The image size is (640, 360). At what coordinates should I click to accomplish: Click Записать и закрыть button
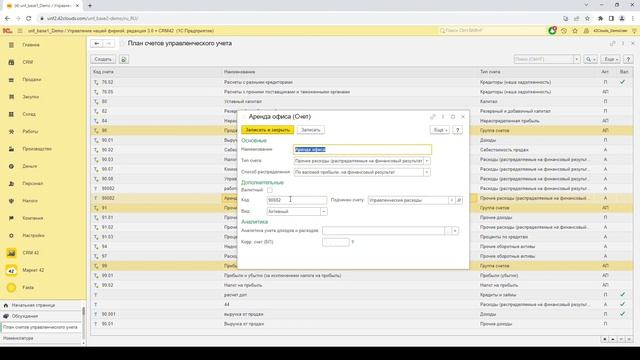[267, 130]
